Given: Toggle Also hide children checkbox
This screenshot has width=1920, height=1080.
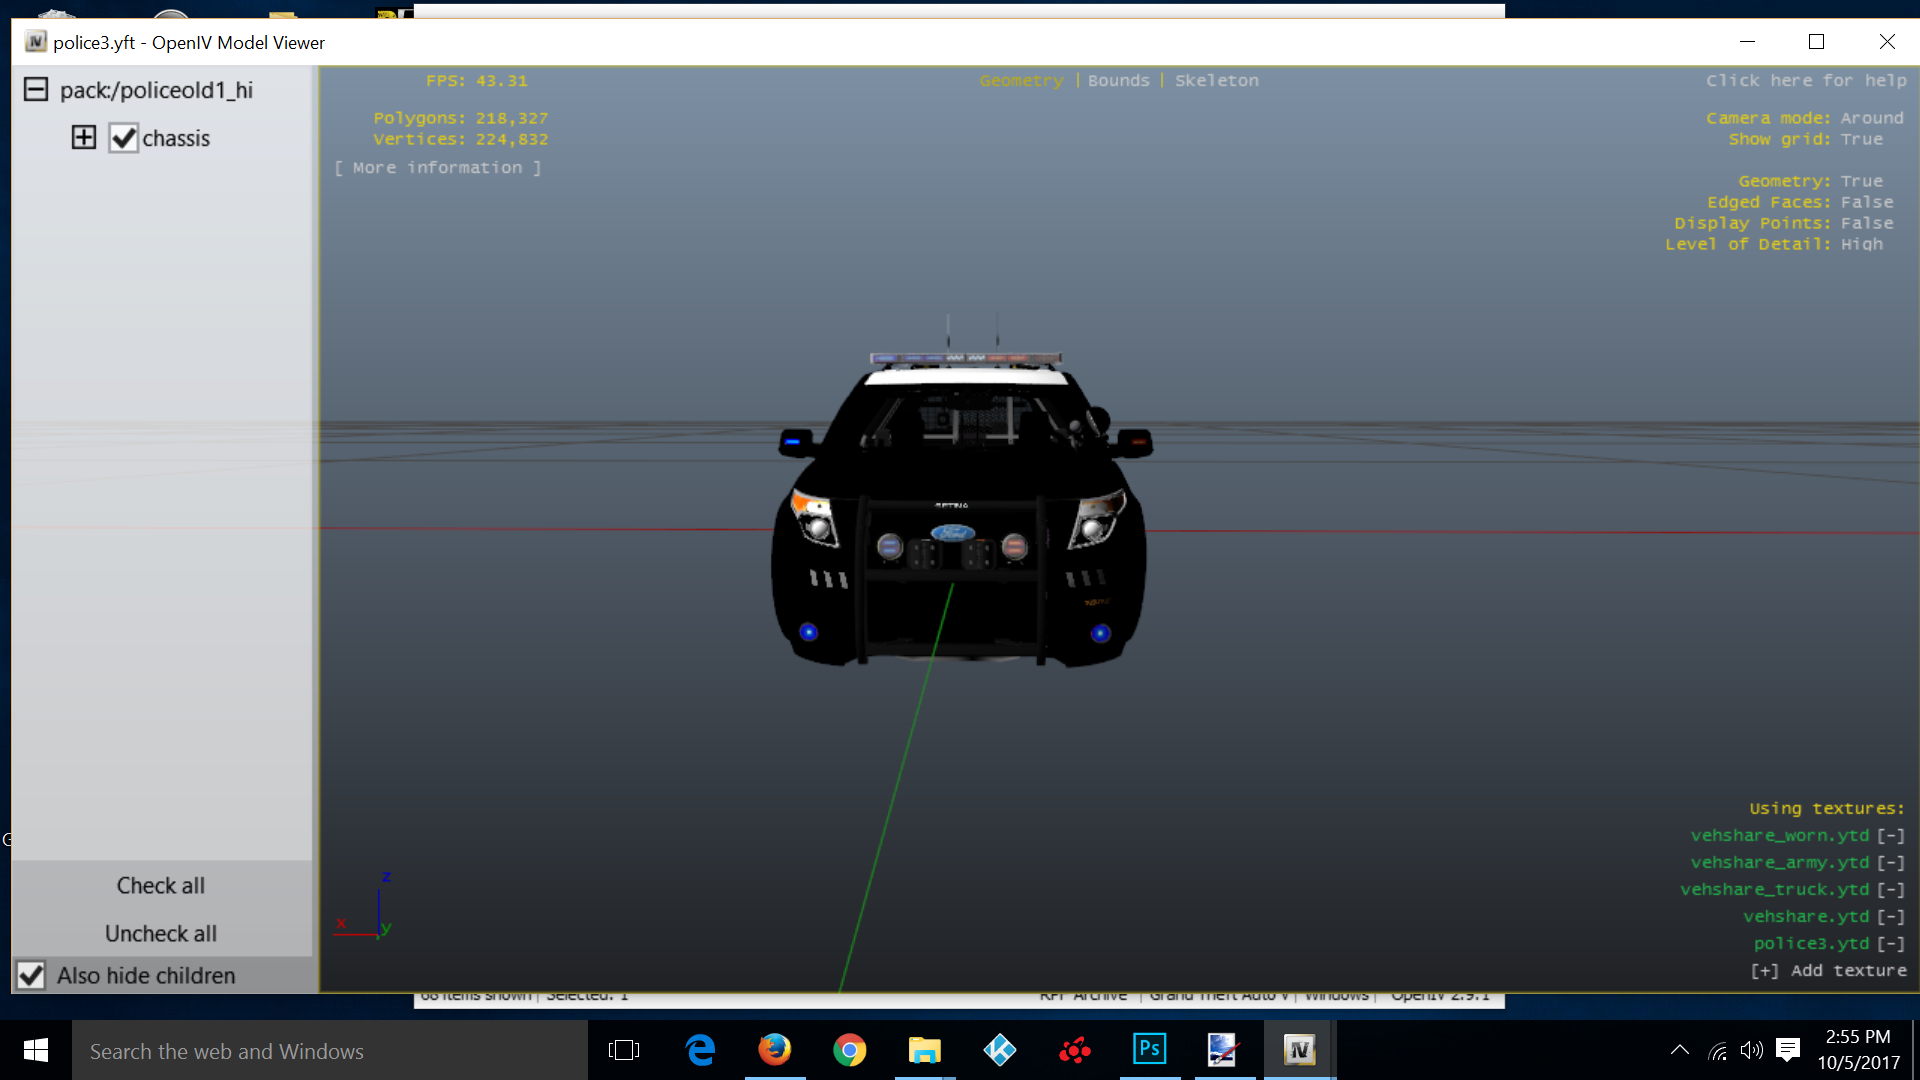Looking at the screenshot, I should pos(31,975).
